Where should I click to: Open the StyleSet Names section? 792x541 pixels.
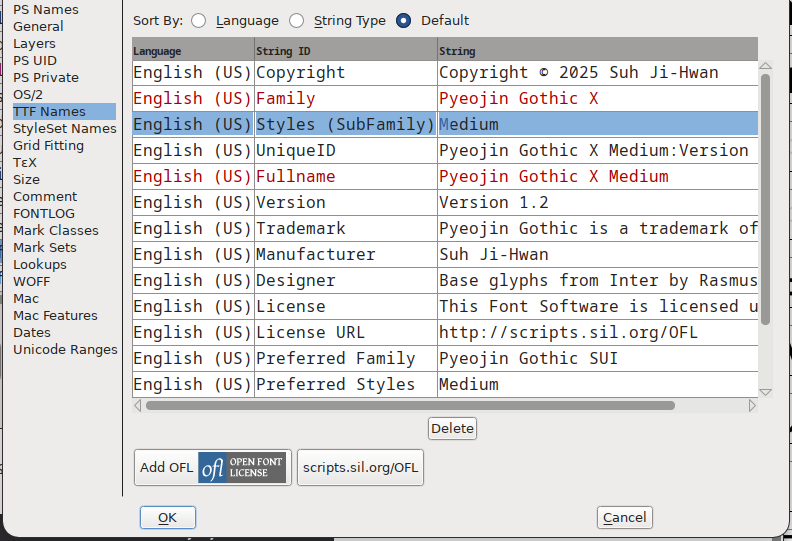[65, 128]
